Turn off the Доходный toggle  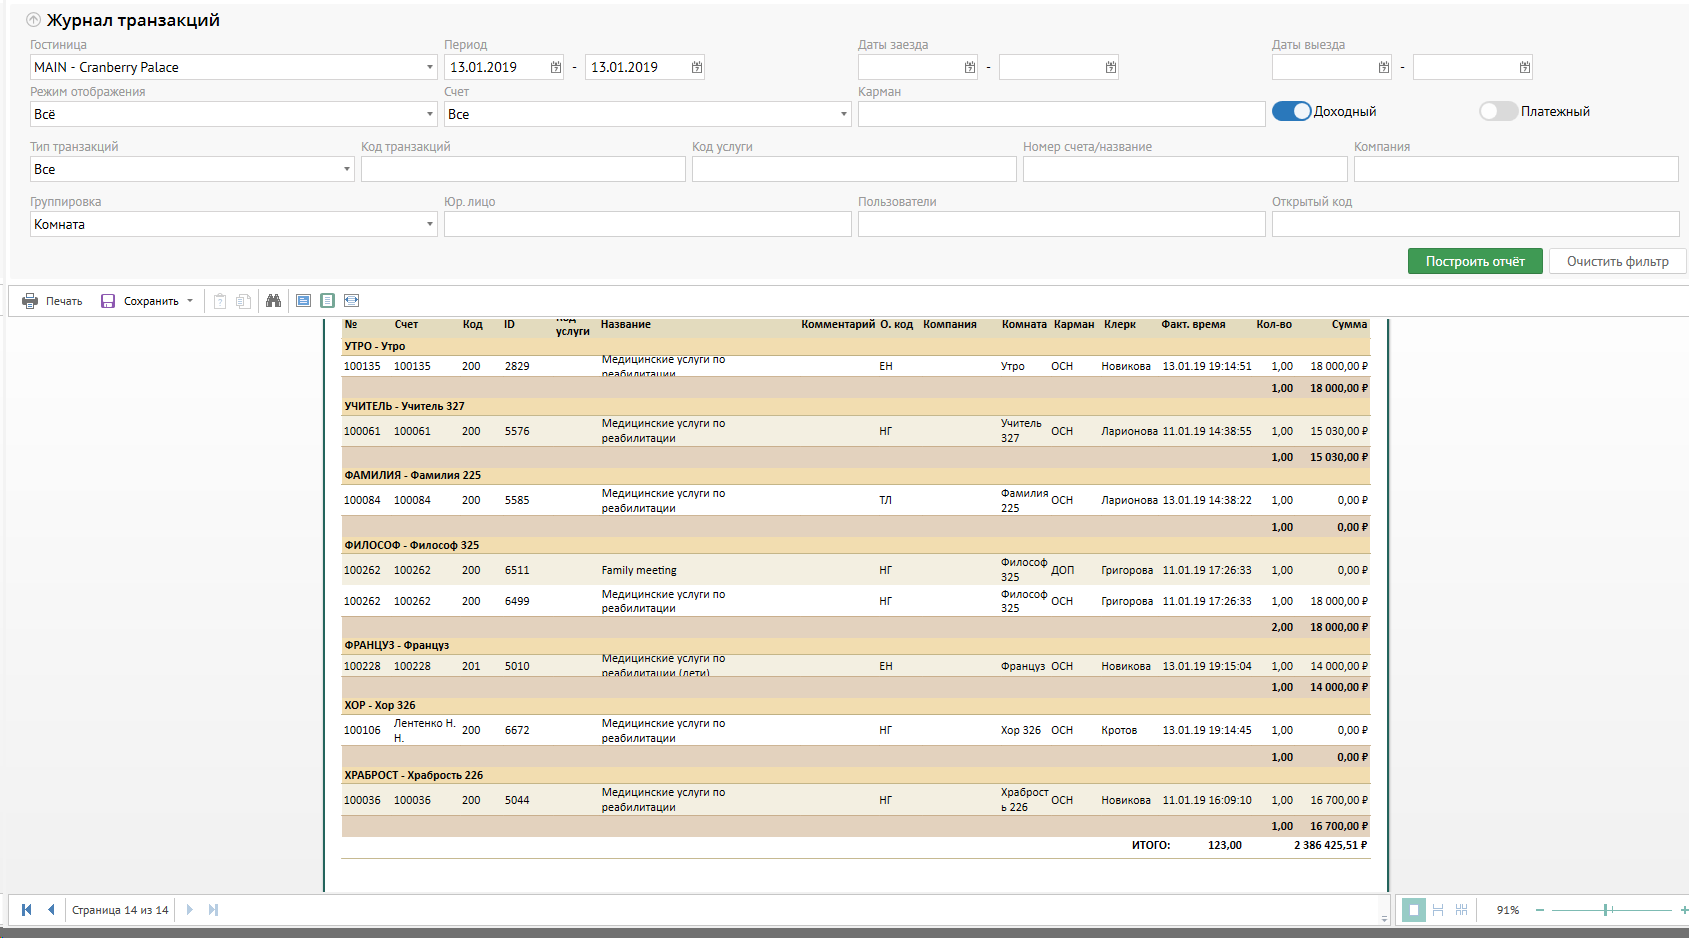point(1291,112)
